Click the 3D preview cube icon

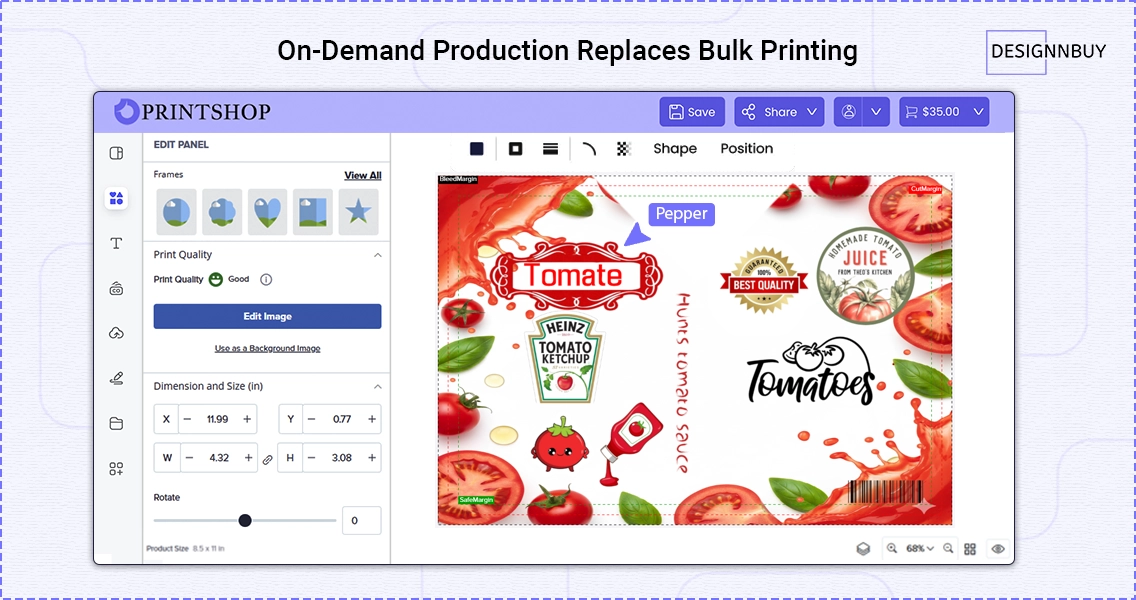coord(863,549)
